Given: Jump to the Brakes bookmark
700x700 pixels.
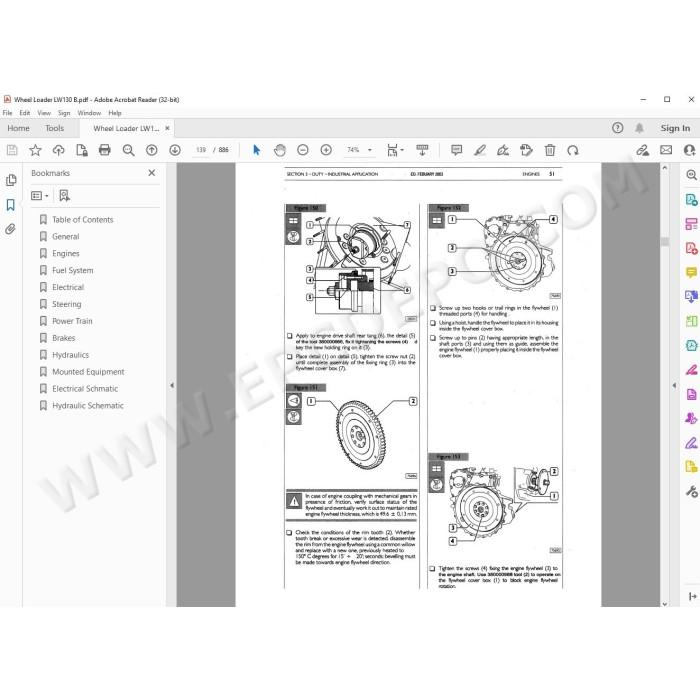Looking at the screenshot, I should click(63, 338).
